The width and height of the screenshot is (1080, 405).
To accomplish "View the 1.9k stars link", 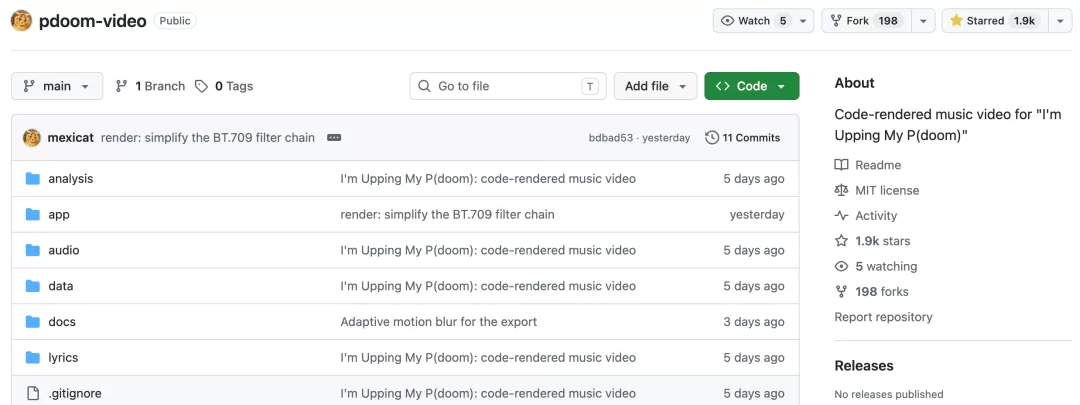I will tap(873, 242).
